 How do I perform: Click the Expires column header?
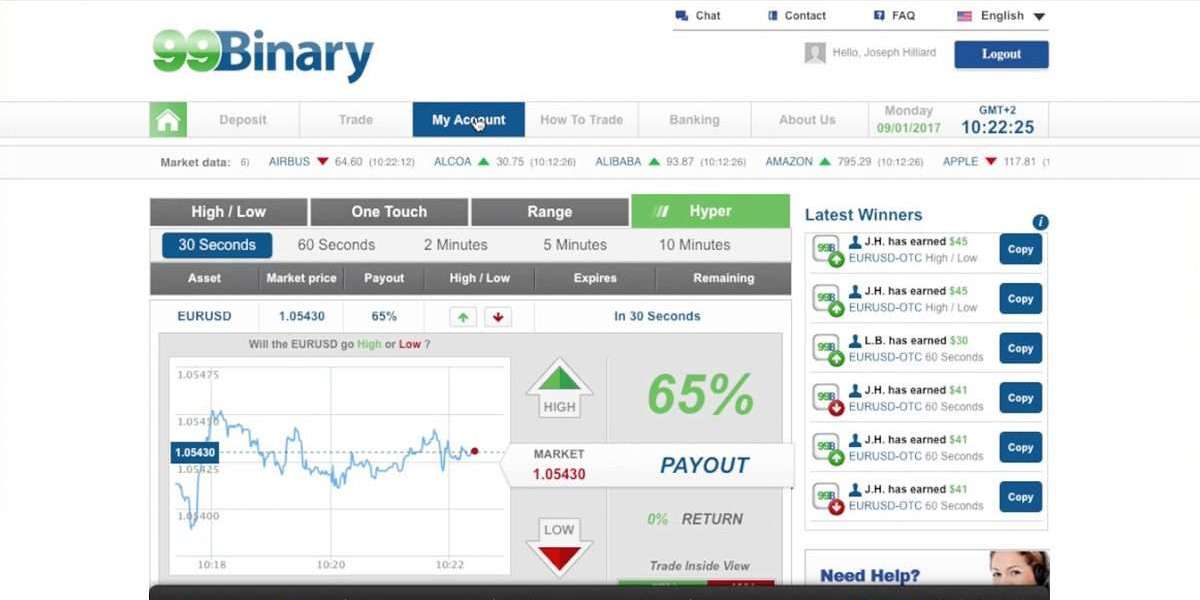pos(595,278)
